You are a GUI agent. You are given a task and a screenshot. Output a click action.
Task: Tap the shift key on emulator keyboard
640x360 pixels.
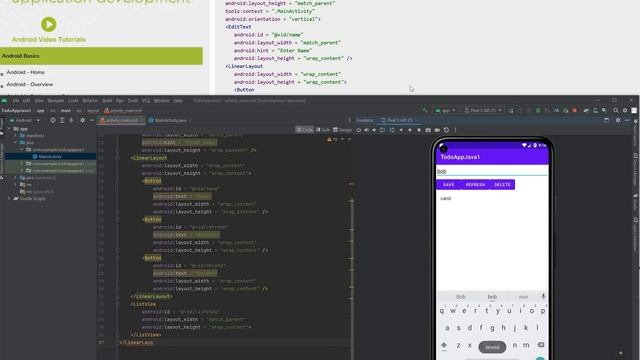444,346
